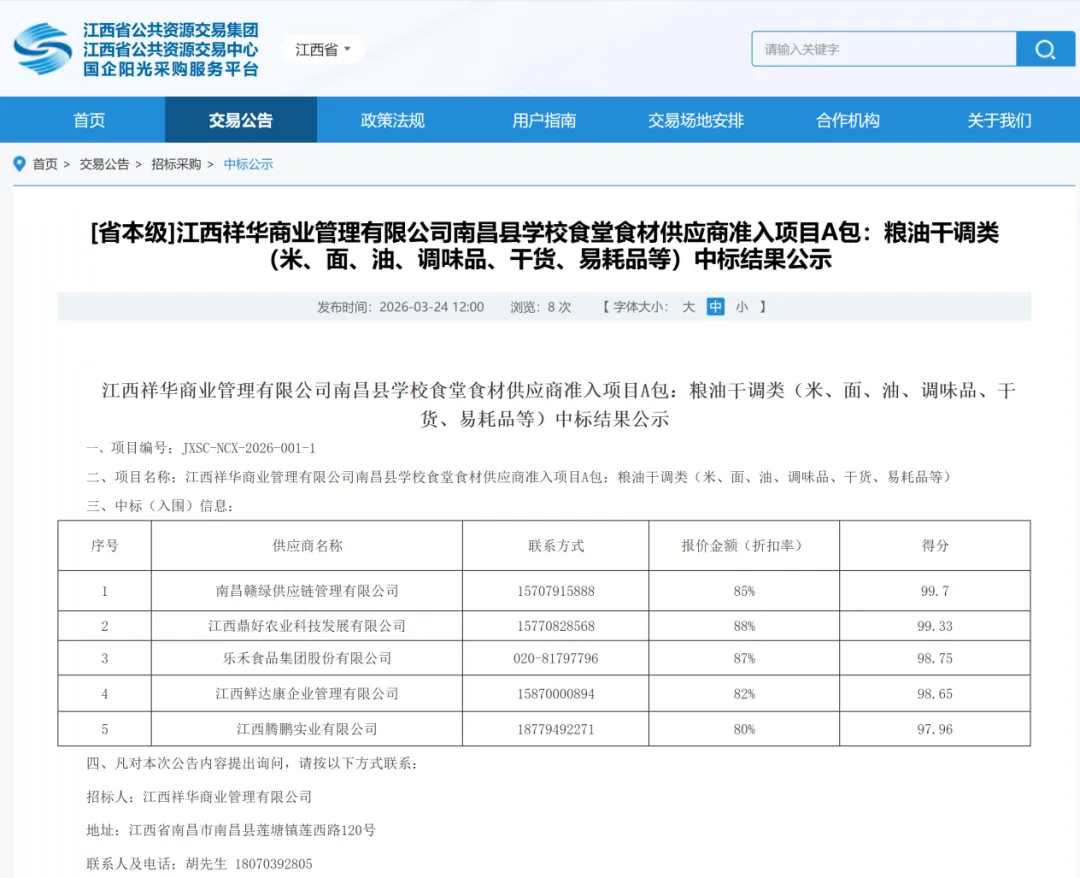Image resolution: width=1080 pixels, height=878 pixels.
Task: Select the 交易公告 nav tab
Action: point(241,120)
